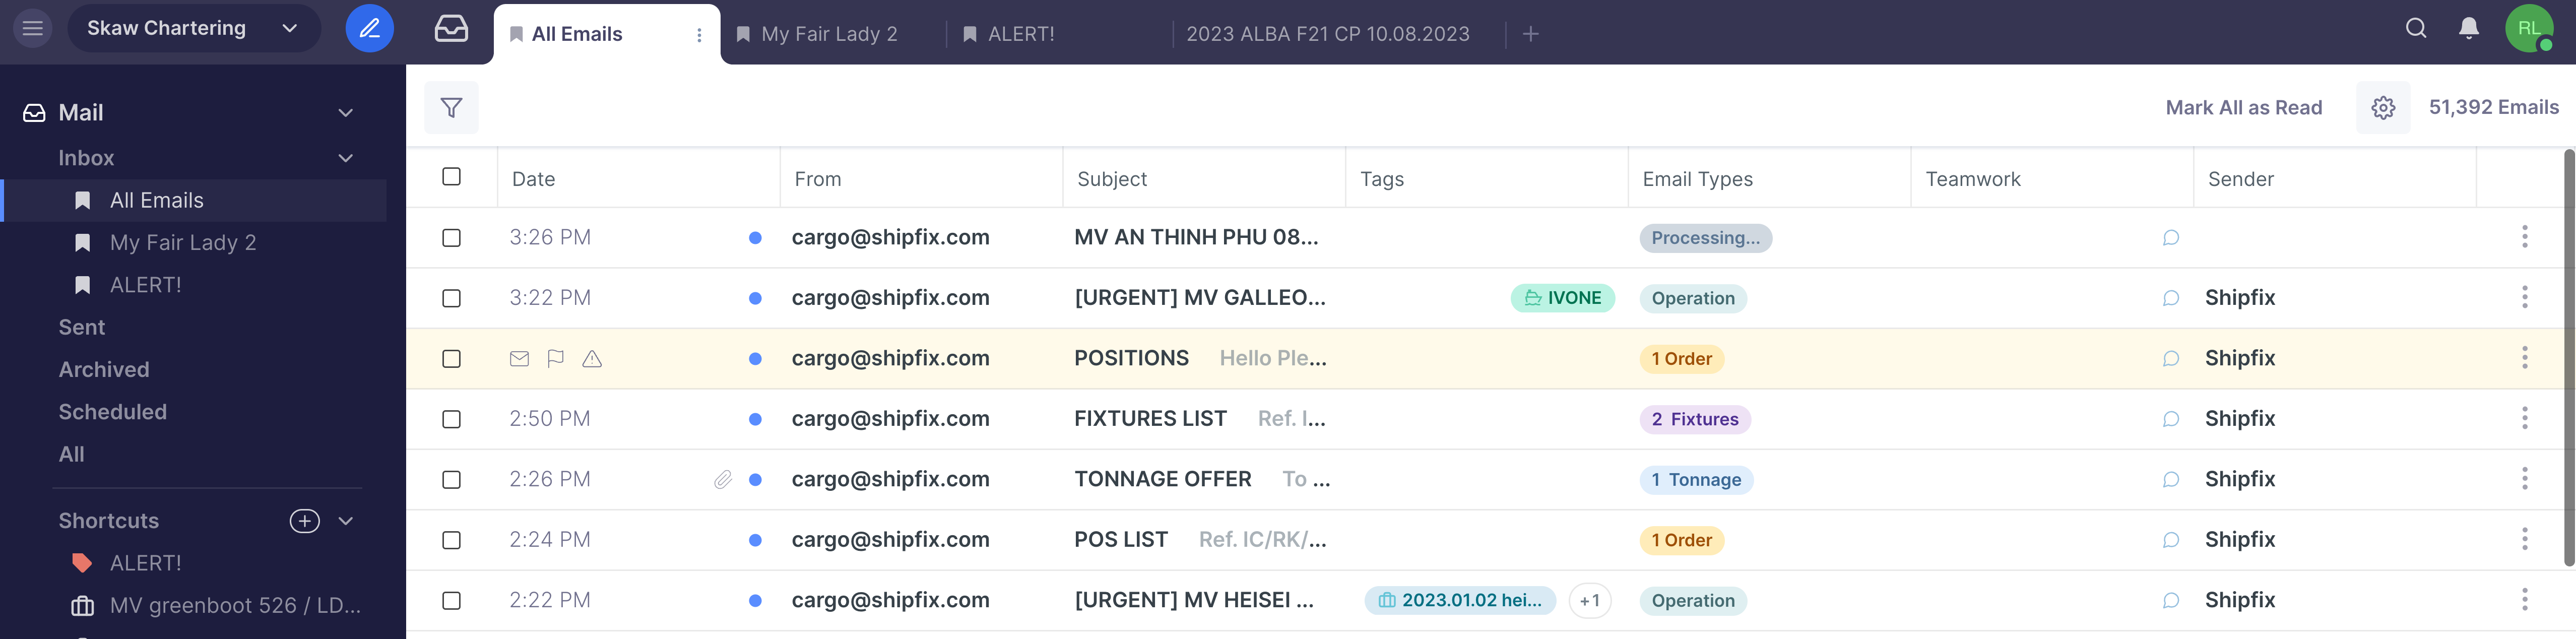
Task: Flag the POSITIONS email
Action: point(556,358)
